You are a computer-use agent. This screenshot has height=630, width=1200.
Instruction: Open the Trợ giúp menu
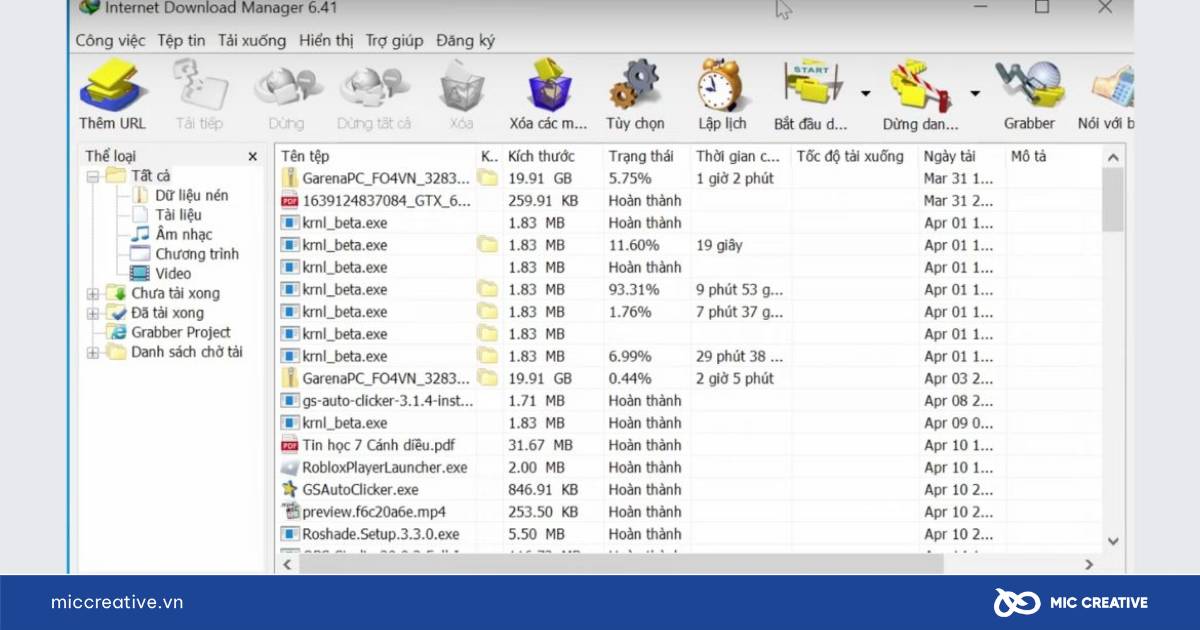point(395,41)
